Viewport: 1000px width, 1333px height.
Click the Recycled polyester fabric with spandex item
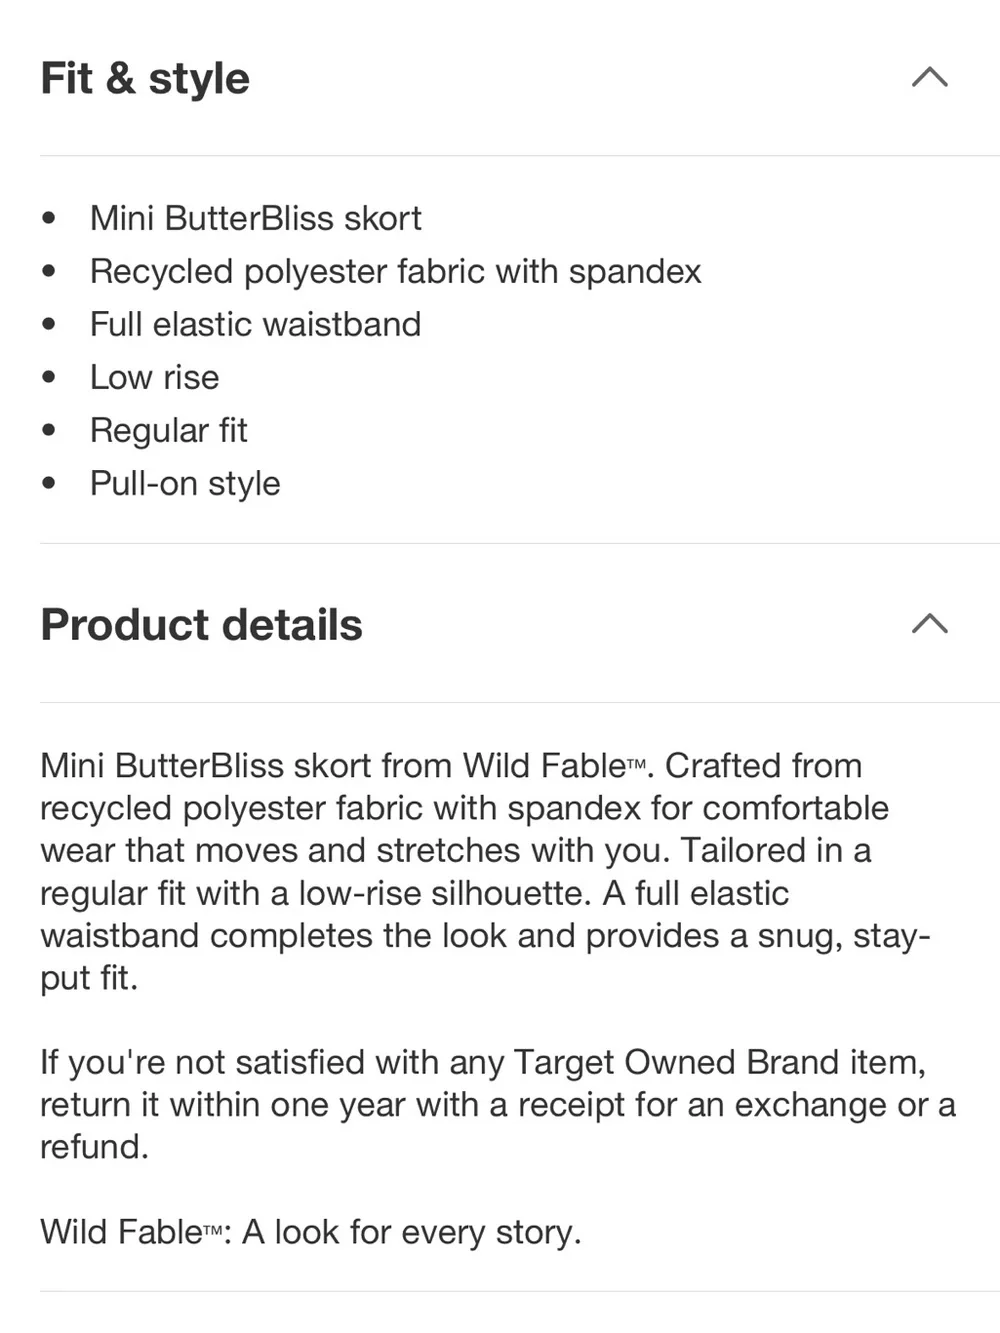pos(395,271)
